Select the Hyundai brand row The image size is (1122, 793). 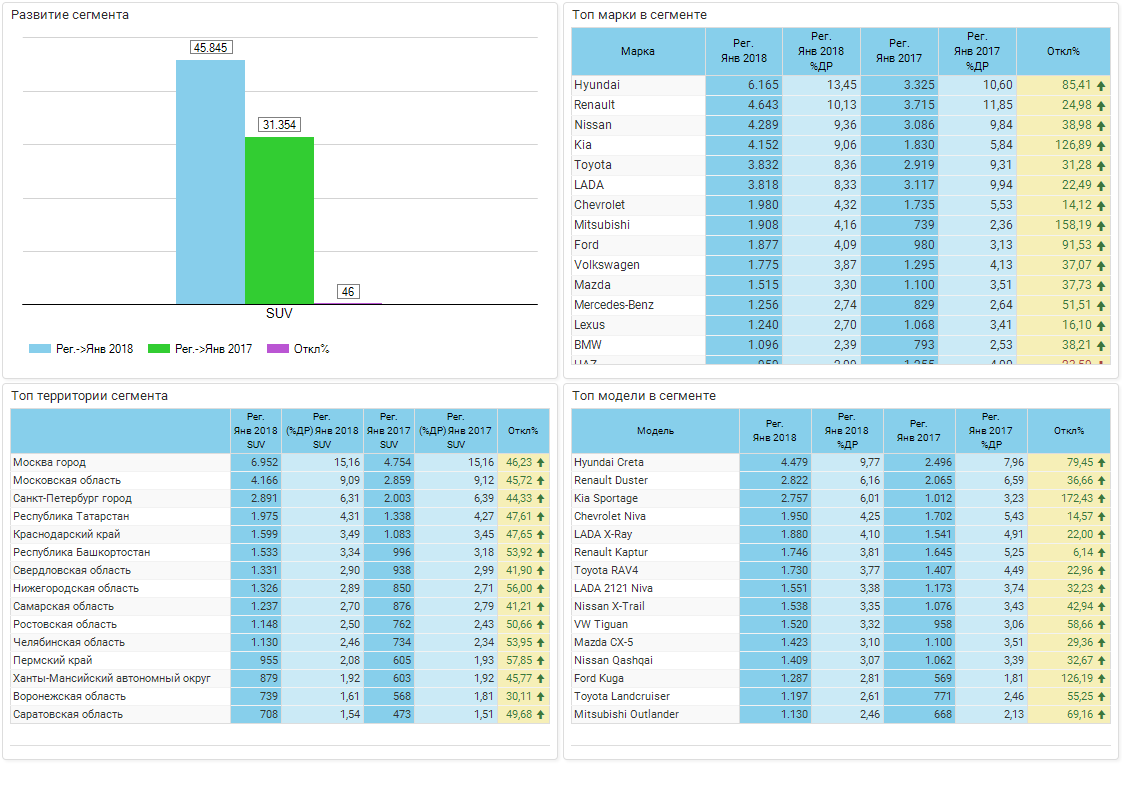(x=841, y=85)
